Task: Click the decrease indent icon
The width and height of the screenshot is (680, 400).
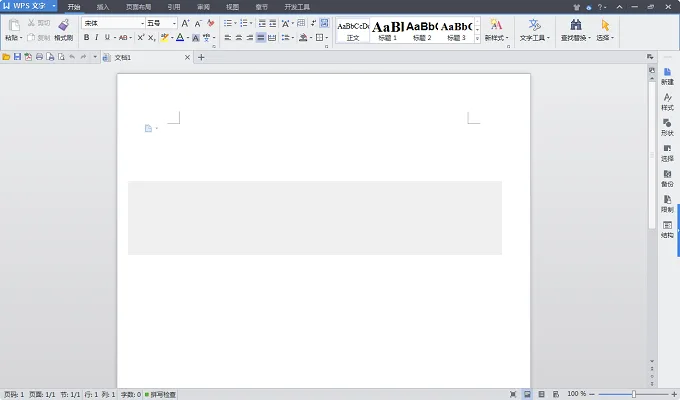Action: pos(262,23)
